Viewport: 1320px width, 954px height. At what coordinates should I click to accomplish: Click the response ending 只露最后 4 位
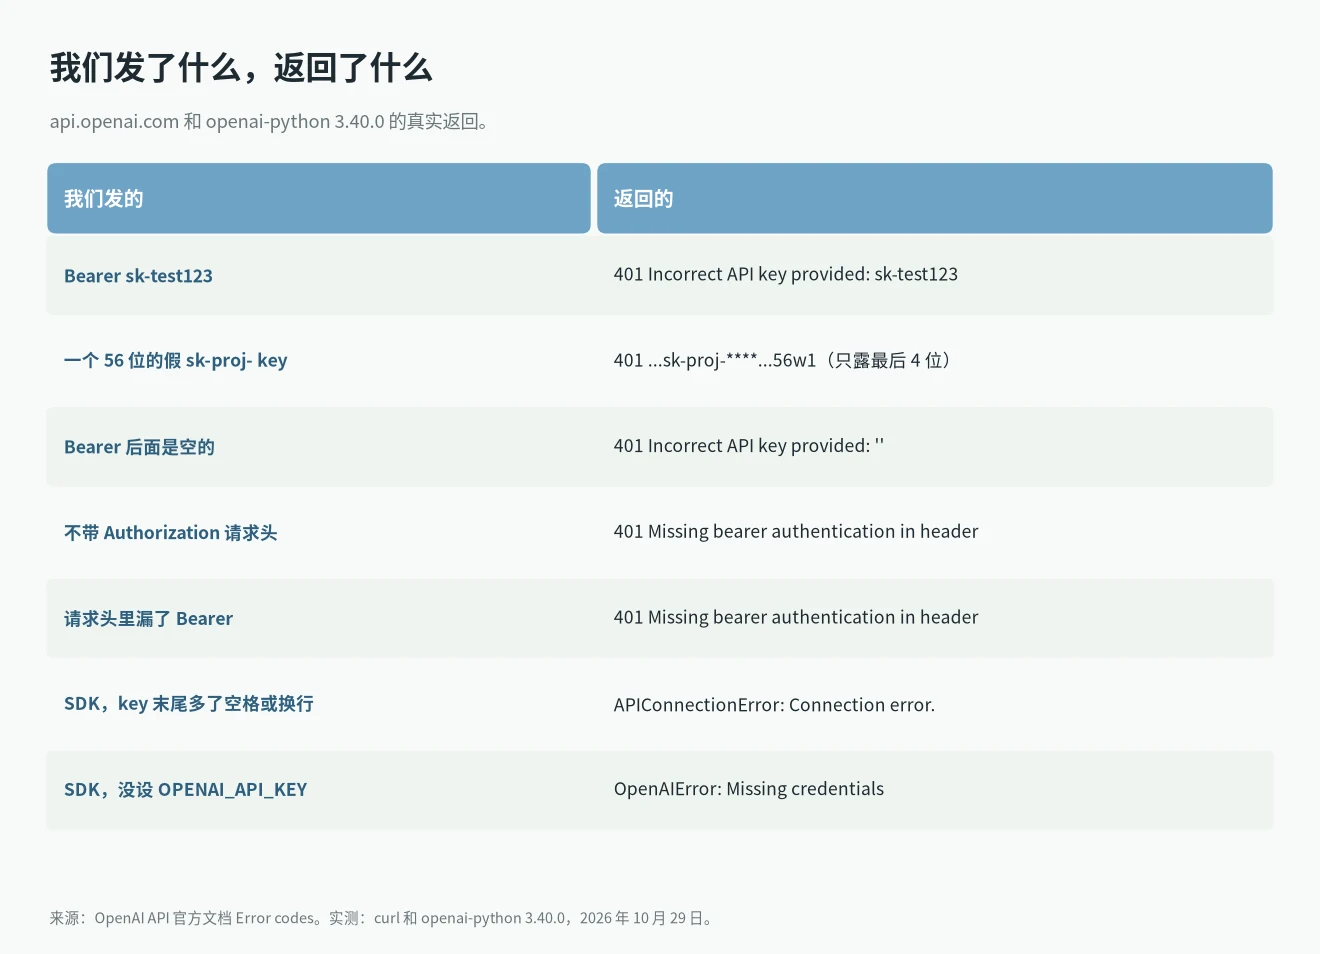pos(784,361)
